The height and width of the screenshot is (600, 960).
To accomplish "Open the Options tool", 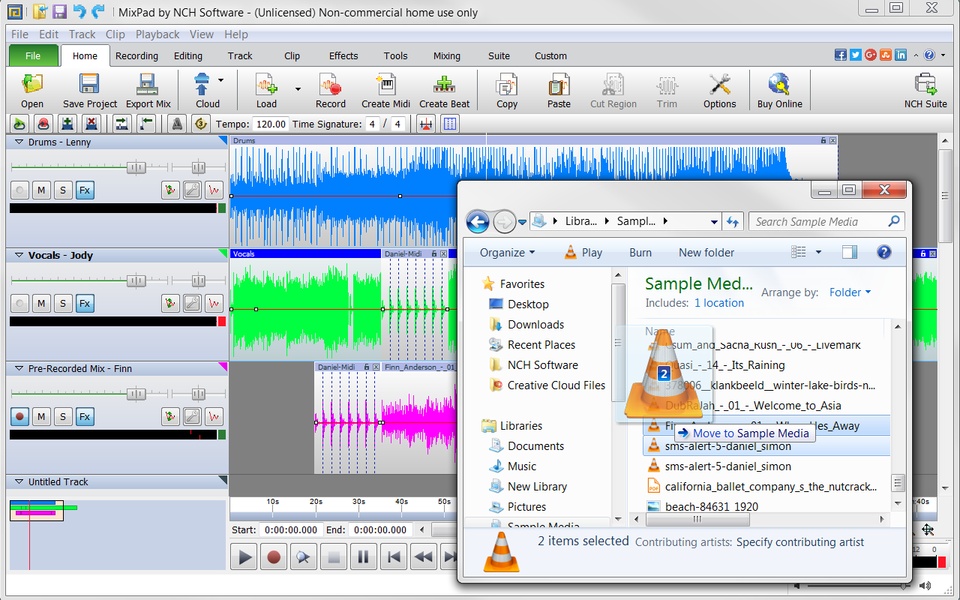I will (719, 90).
